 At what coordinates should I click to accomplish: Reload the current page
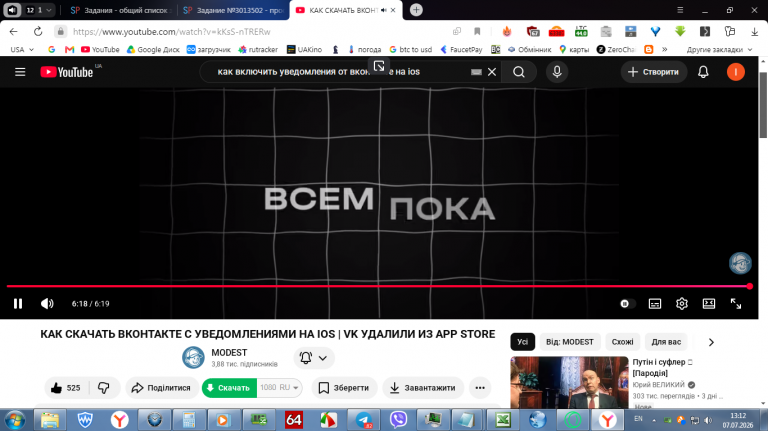pyautogui.click(x=38, y=31)
